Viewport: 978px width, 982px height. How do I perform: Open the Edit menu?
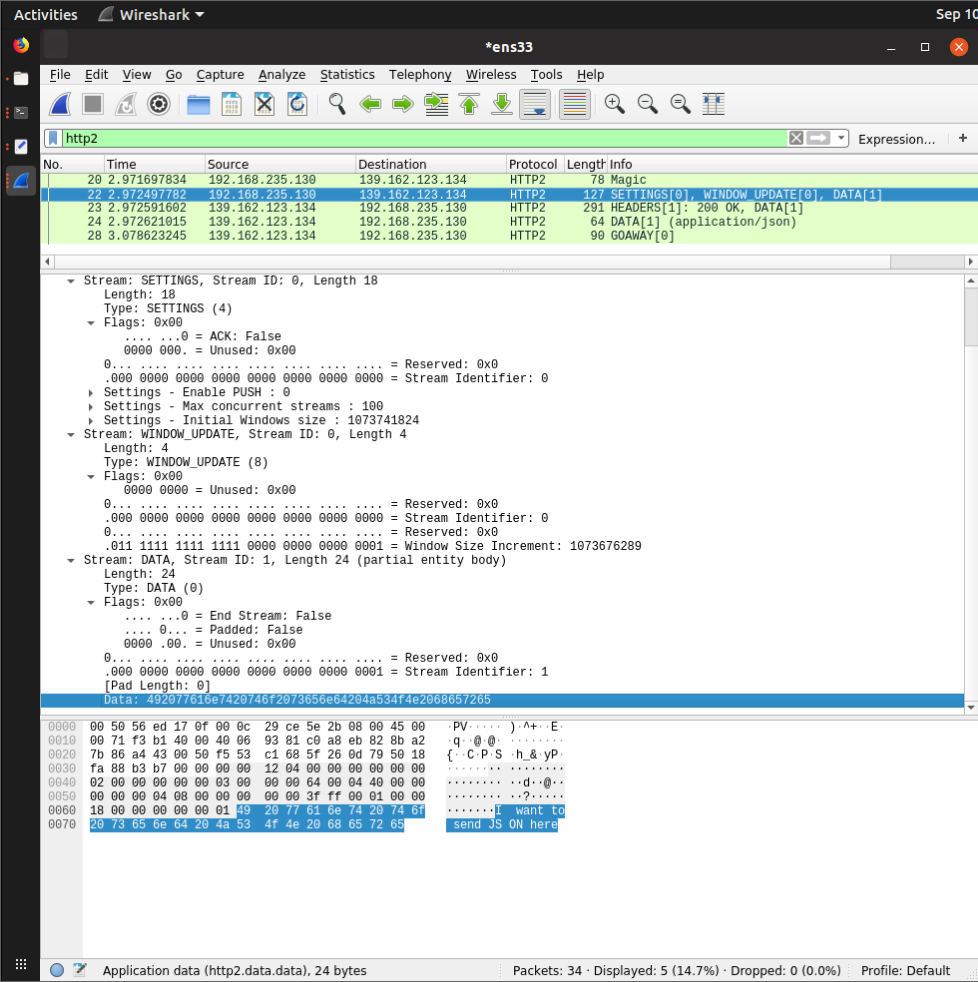click(x=96, y=75)
